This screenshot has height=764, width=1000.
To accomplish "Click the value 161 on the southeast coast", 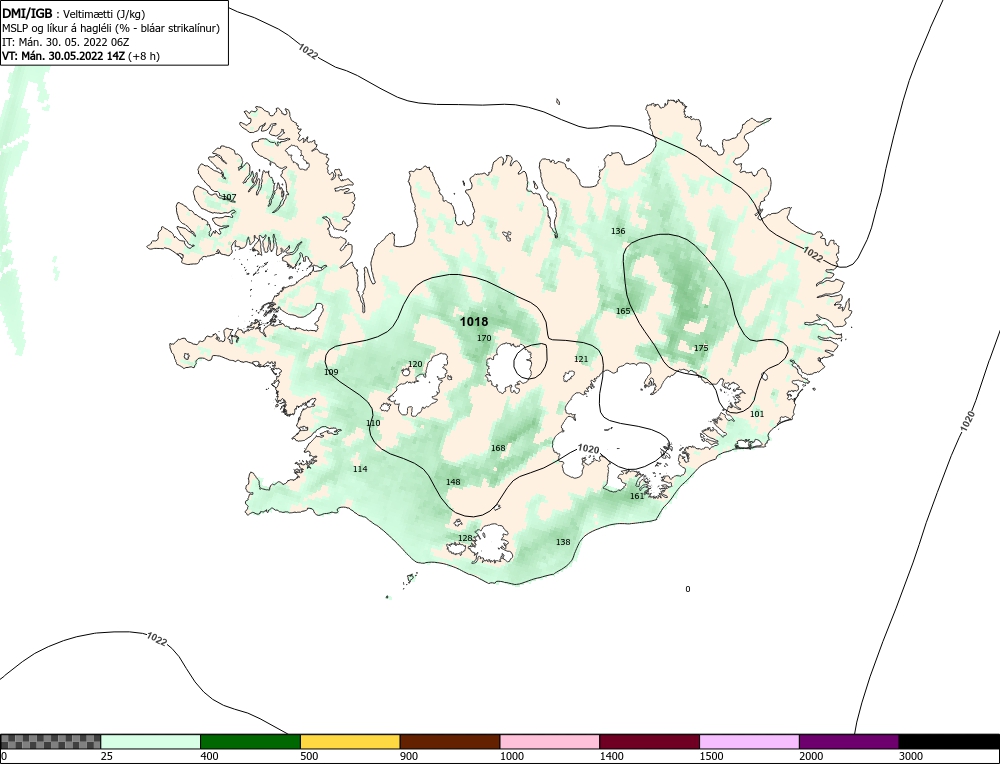I will [637, 496].
